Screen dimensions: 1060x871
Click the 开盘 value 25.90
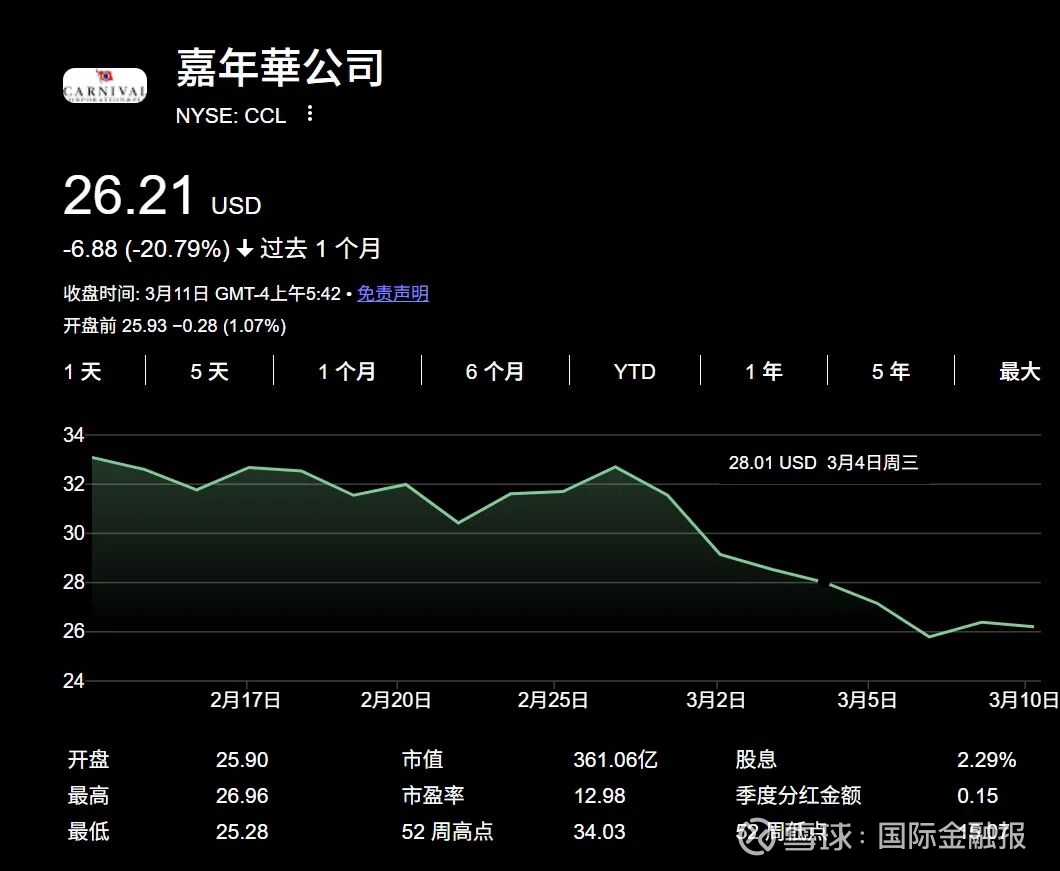242,759
